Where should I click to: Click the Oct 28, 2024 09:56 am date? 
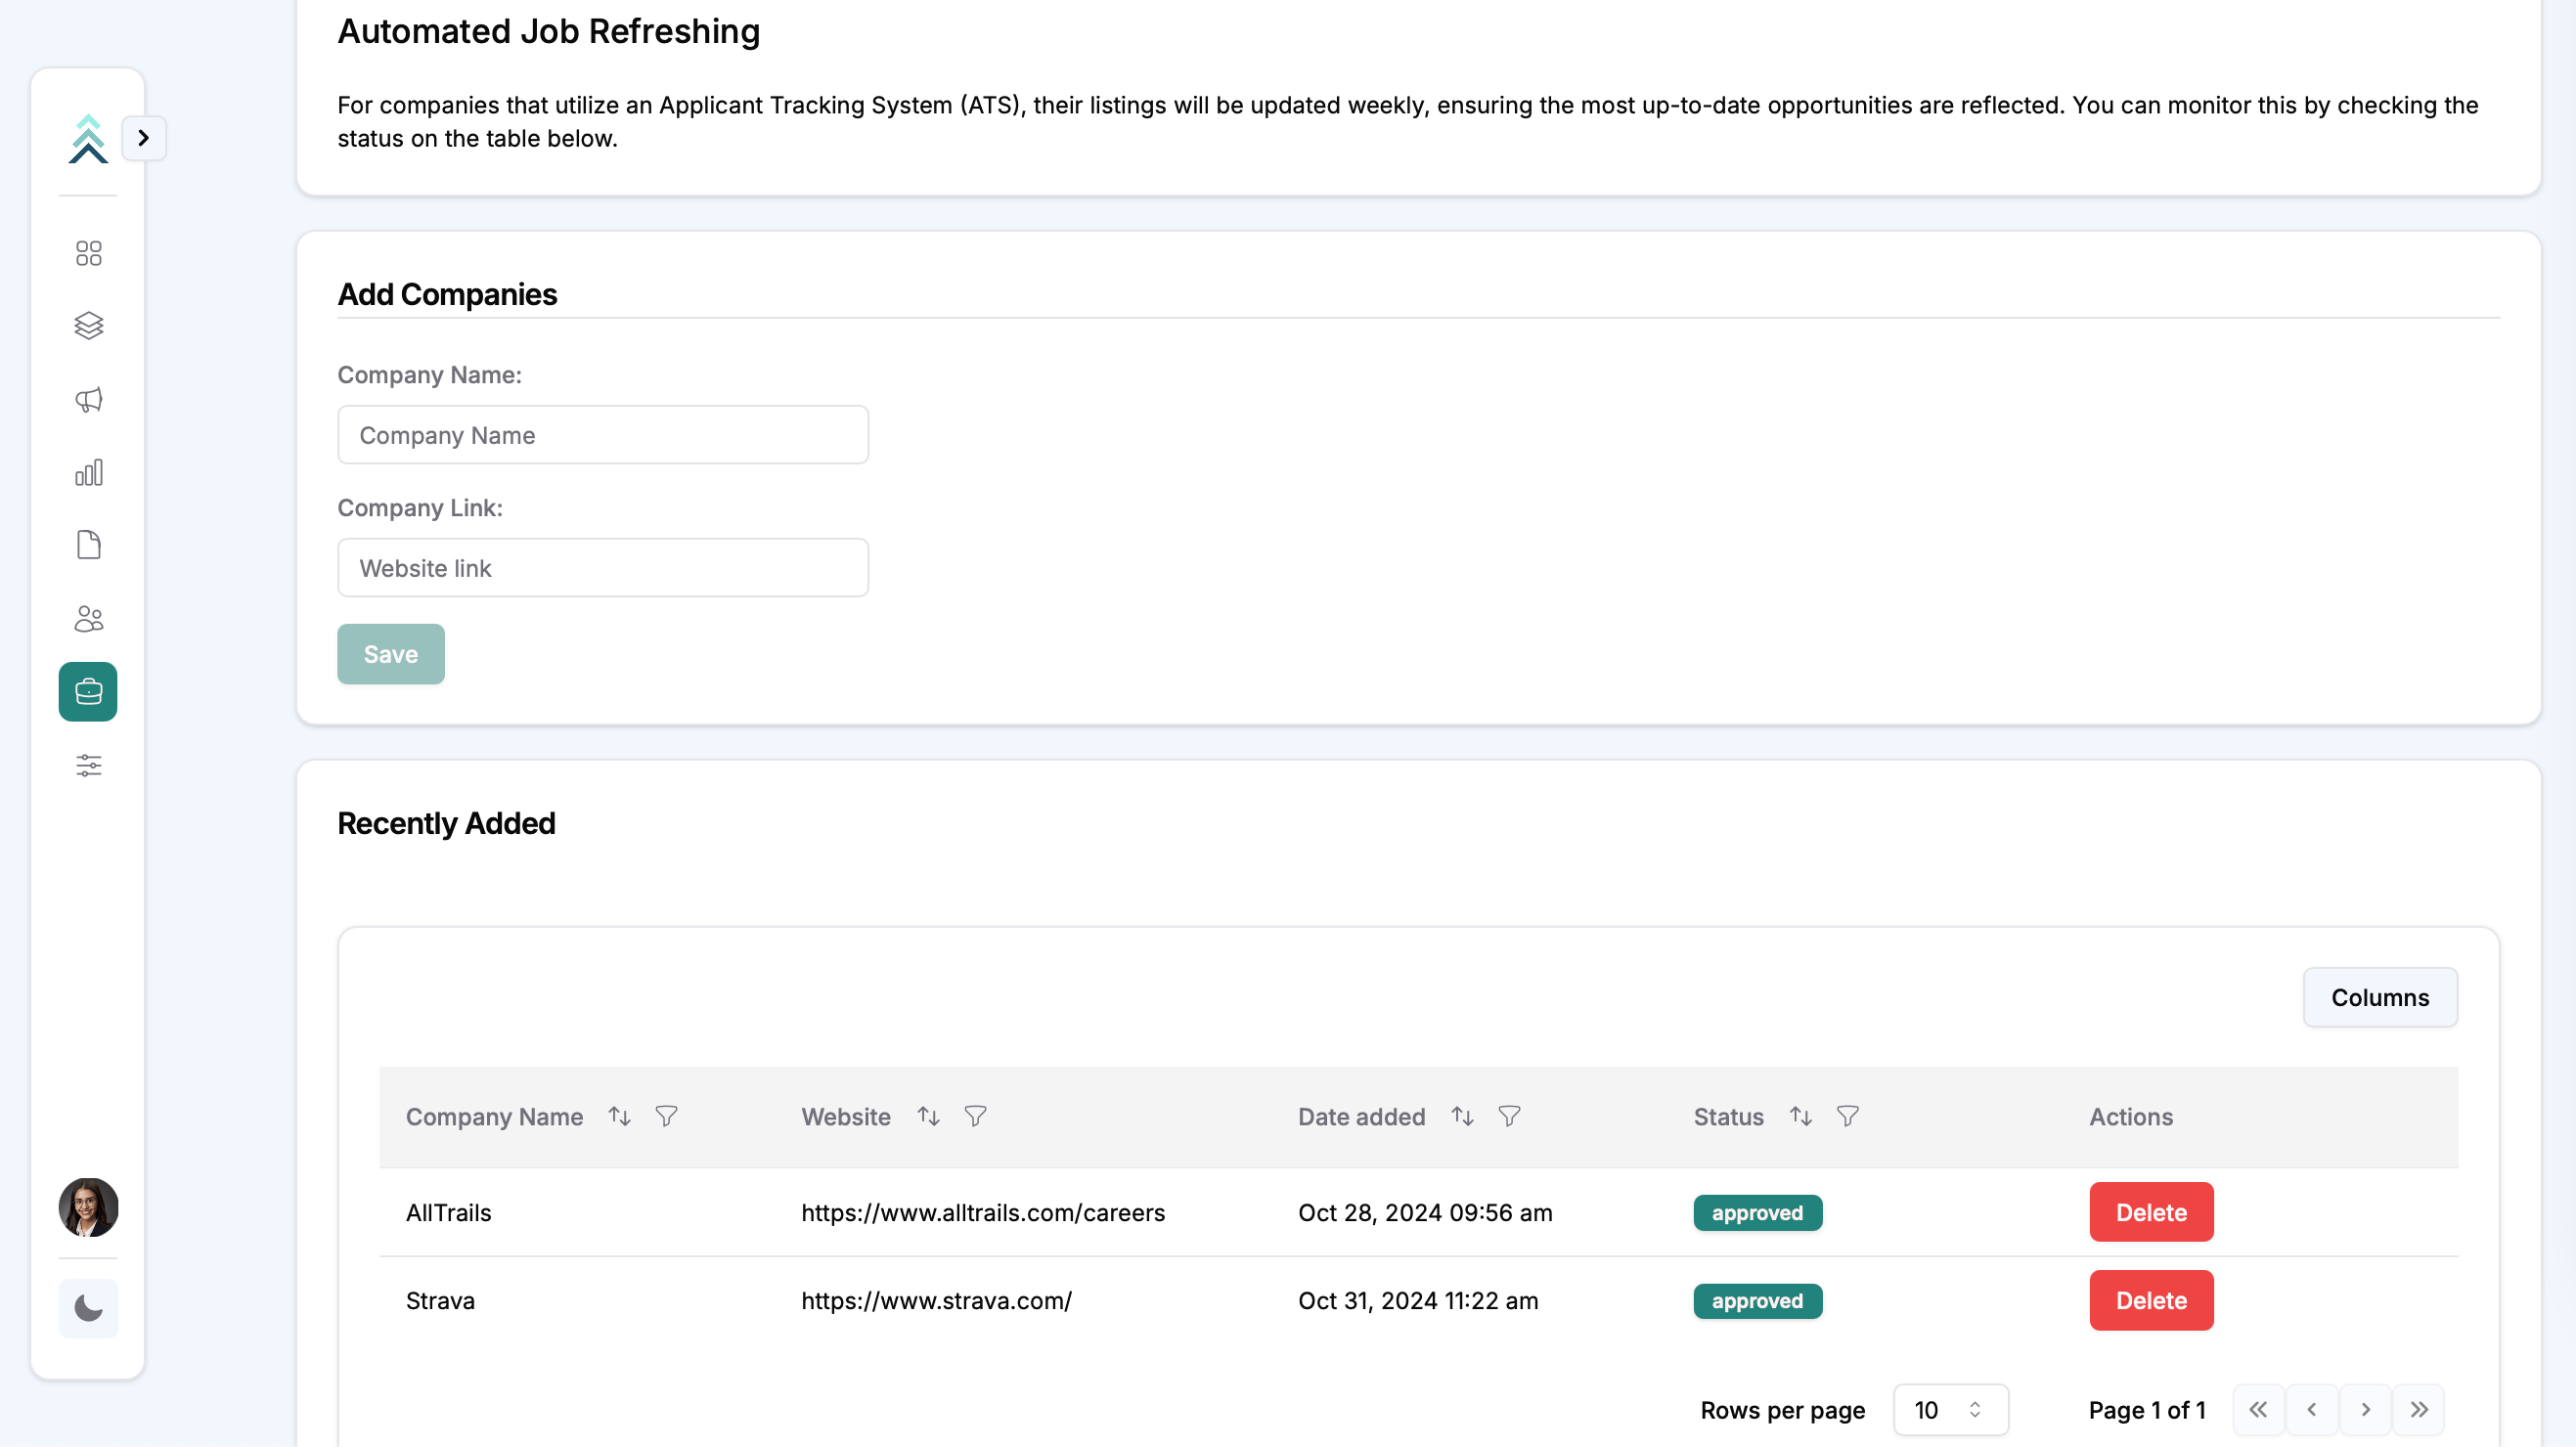[x=1425, y=1212]
